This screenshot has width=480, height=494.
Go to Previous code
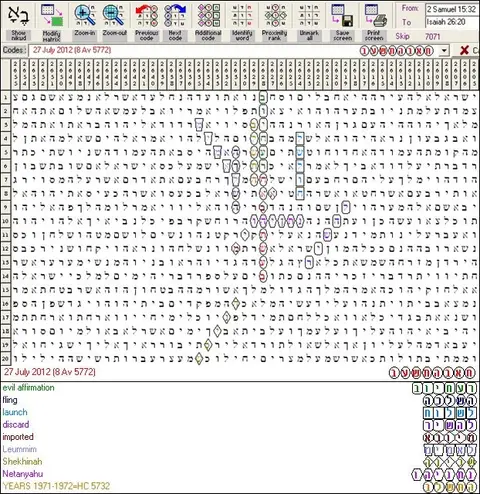147,16
